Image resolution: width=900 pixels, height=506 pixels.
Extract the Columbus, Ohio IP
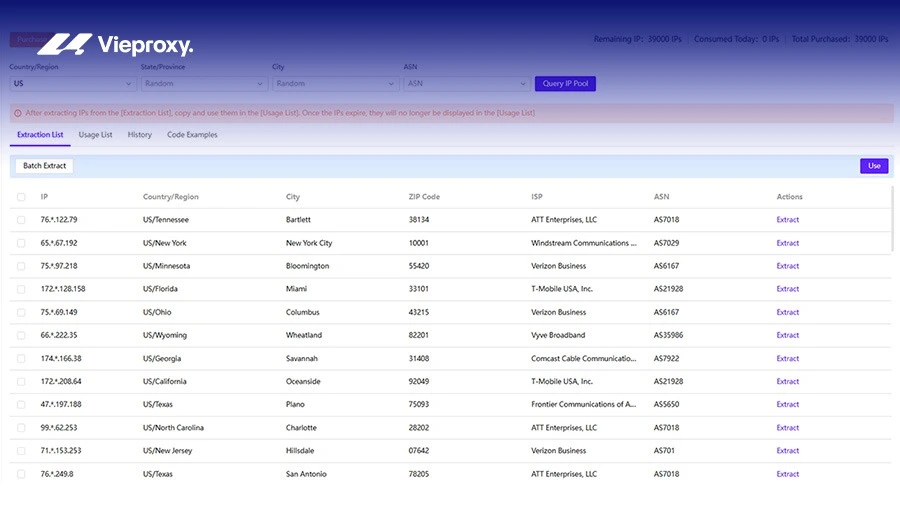(x=788, y=313)
